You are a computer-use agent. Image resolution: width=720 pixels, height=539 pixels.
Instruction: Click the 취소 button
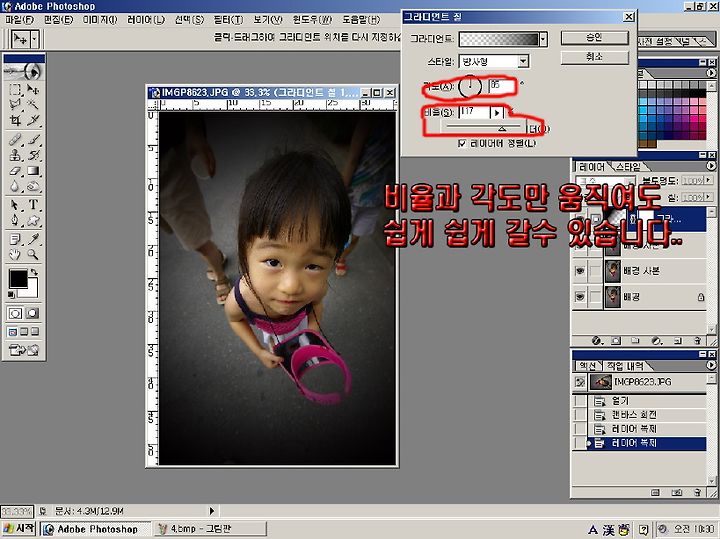click(x=594, y=56)
